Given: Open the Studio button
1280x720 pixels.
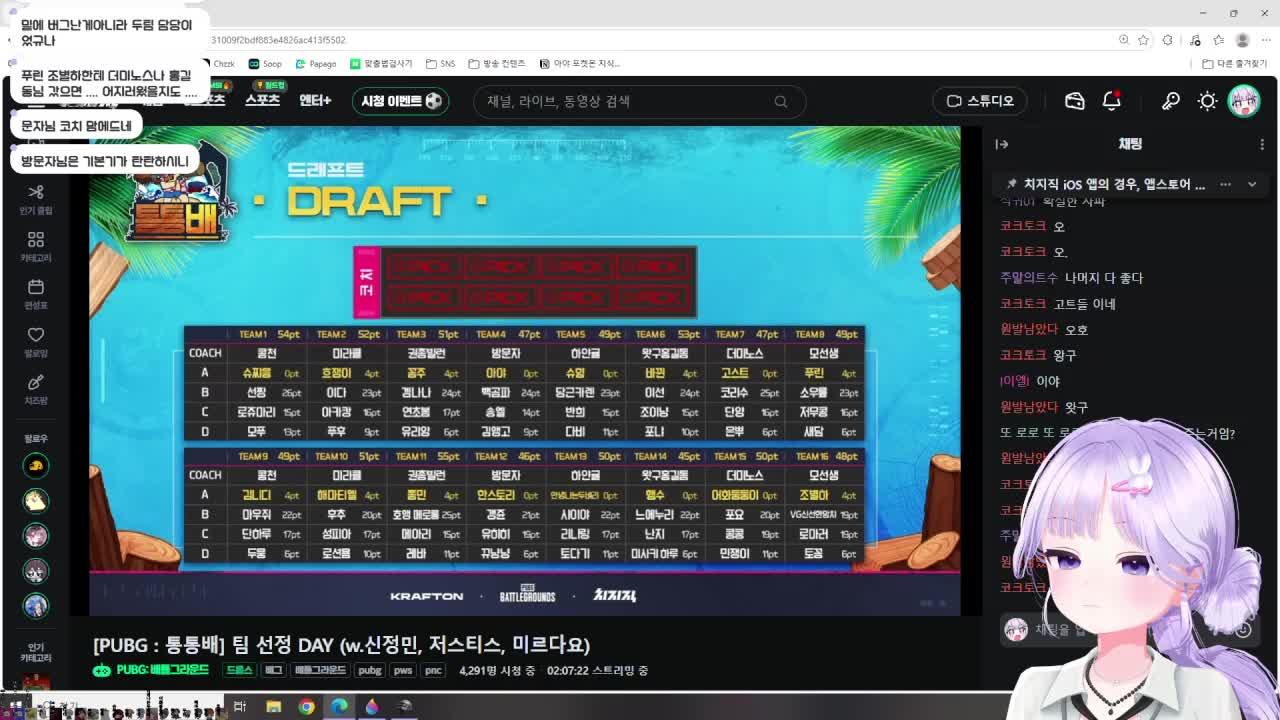Looking at the screenshot, I should 981,101.
